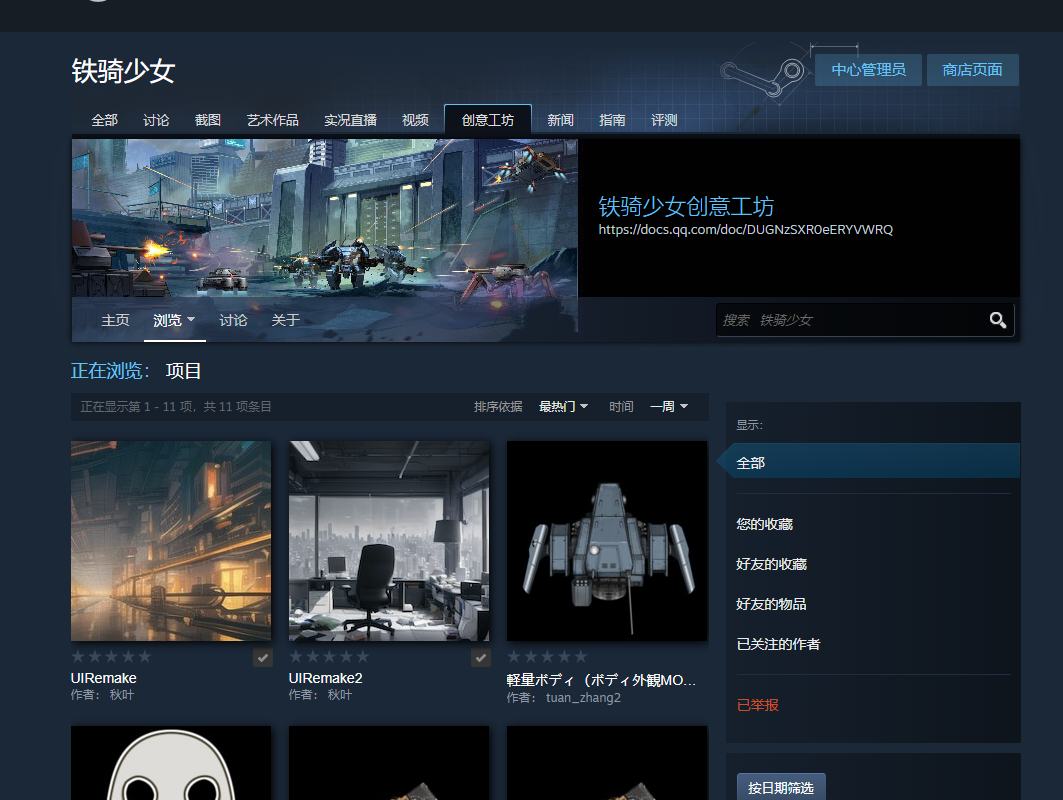This screenshot has height=800, width=1063.
Task: Show 好友的收藏 friends' favorites
Action: 771,564
